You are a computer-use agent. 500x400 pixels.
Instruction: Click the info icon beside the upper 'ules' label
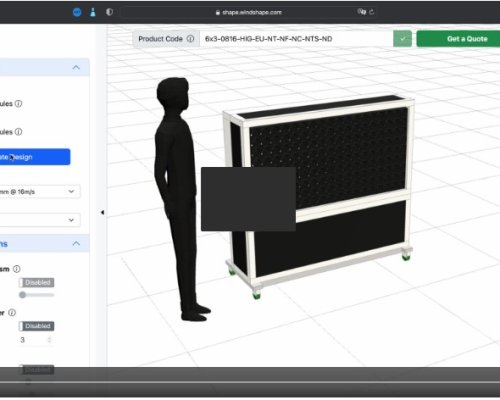tap(19, 104)
